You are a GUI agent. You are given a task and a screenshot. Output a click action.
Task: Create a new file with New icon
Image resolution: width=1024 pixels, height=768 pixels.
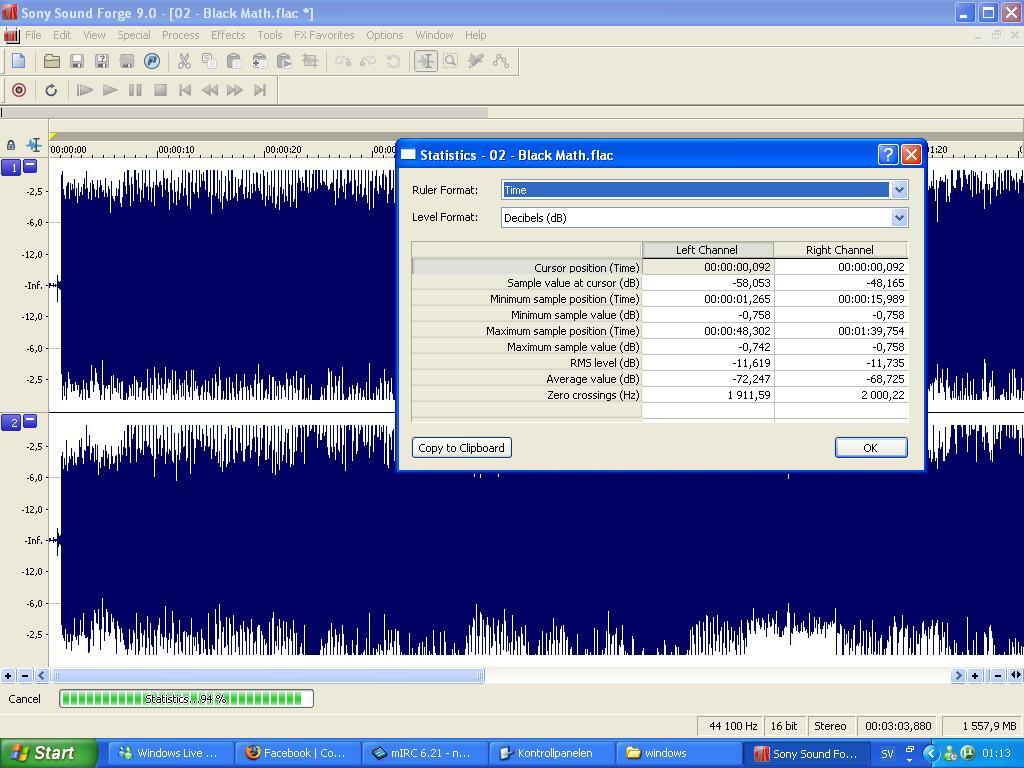[x=18, y=61]
